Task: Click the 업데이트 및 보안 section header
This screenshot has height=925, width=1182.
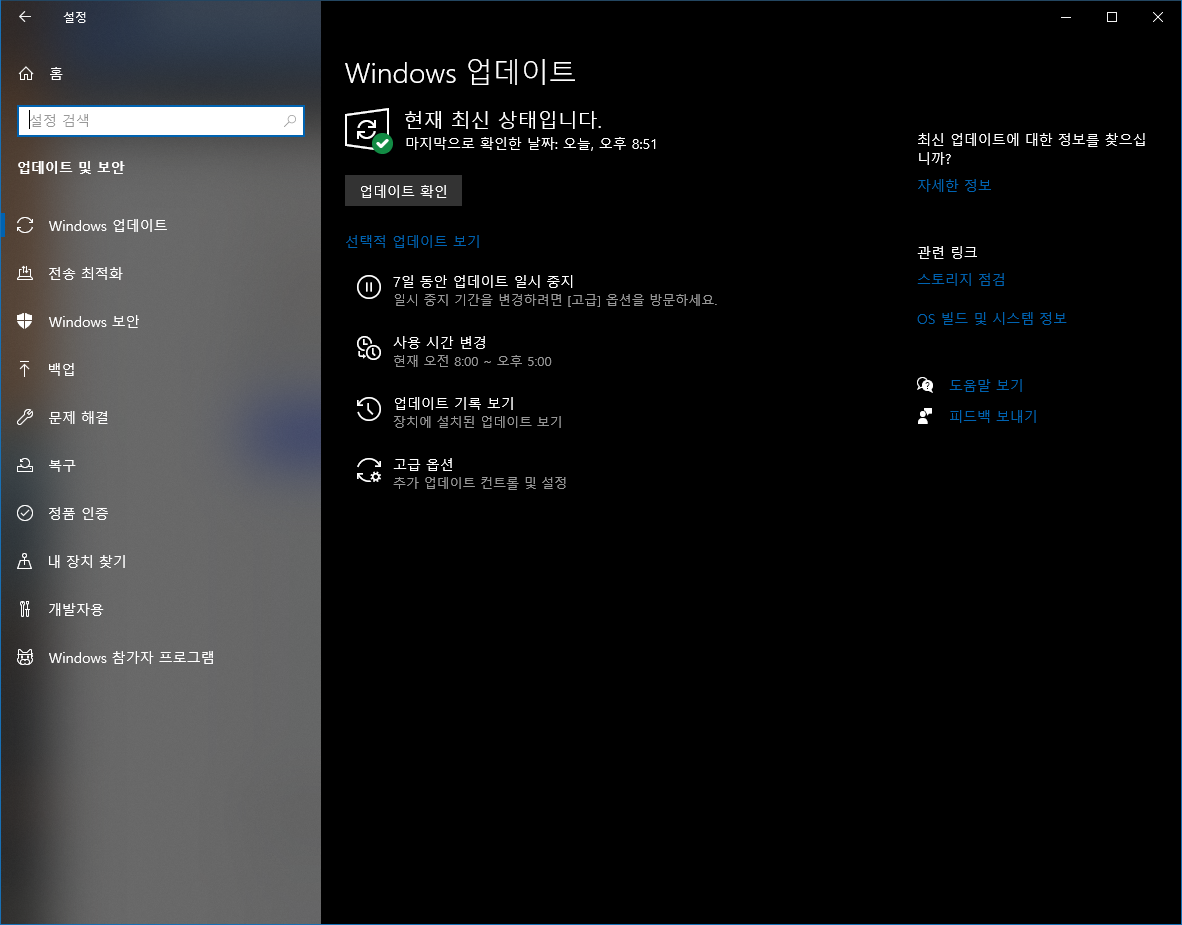Action: [x=71, y=167]
